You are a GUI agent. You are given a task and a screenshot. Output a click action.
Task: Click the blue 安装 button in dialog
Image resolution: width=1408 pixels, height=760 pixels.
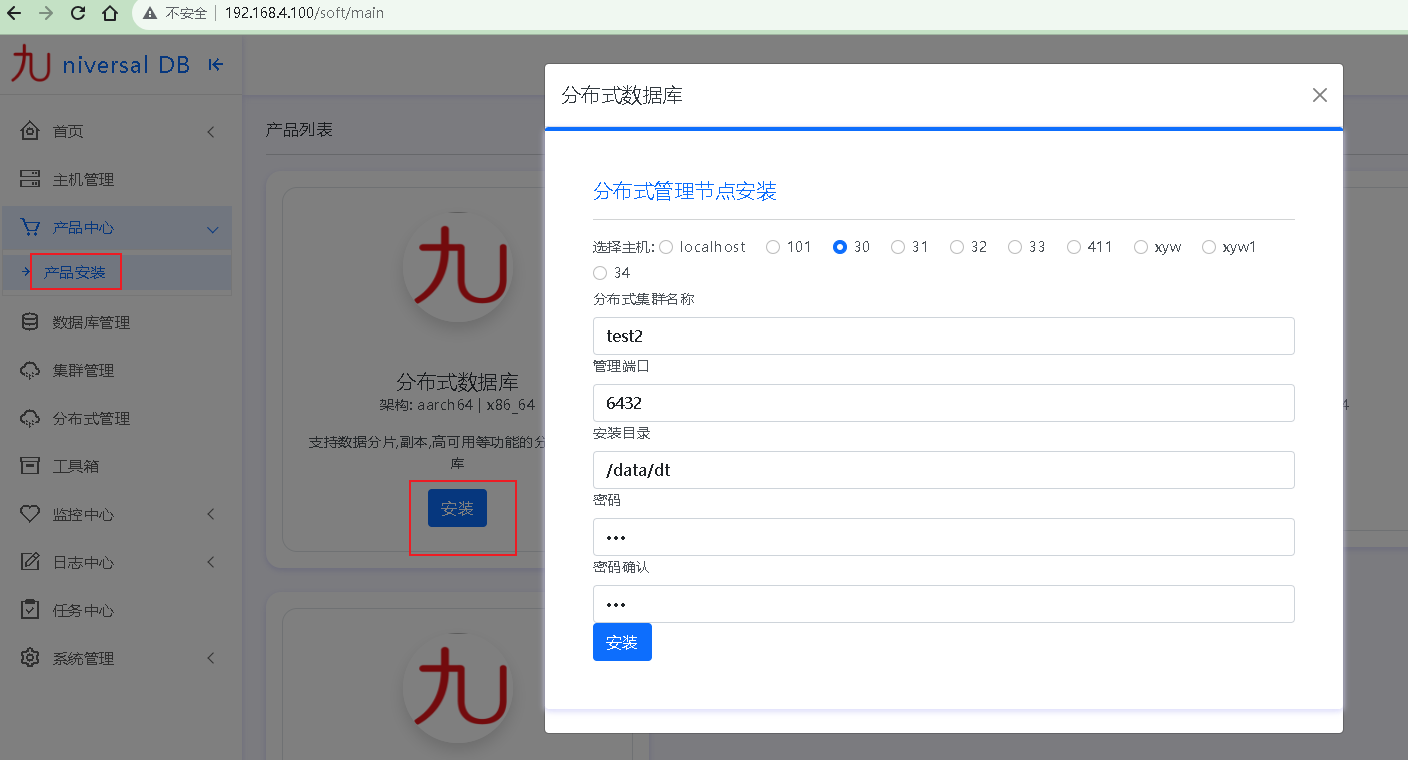(622, 642)
